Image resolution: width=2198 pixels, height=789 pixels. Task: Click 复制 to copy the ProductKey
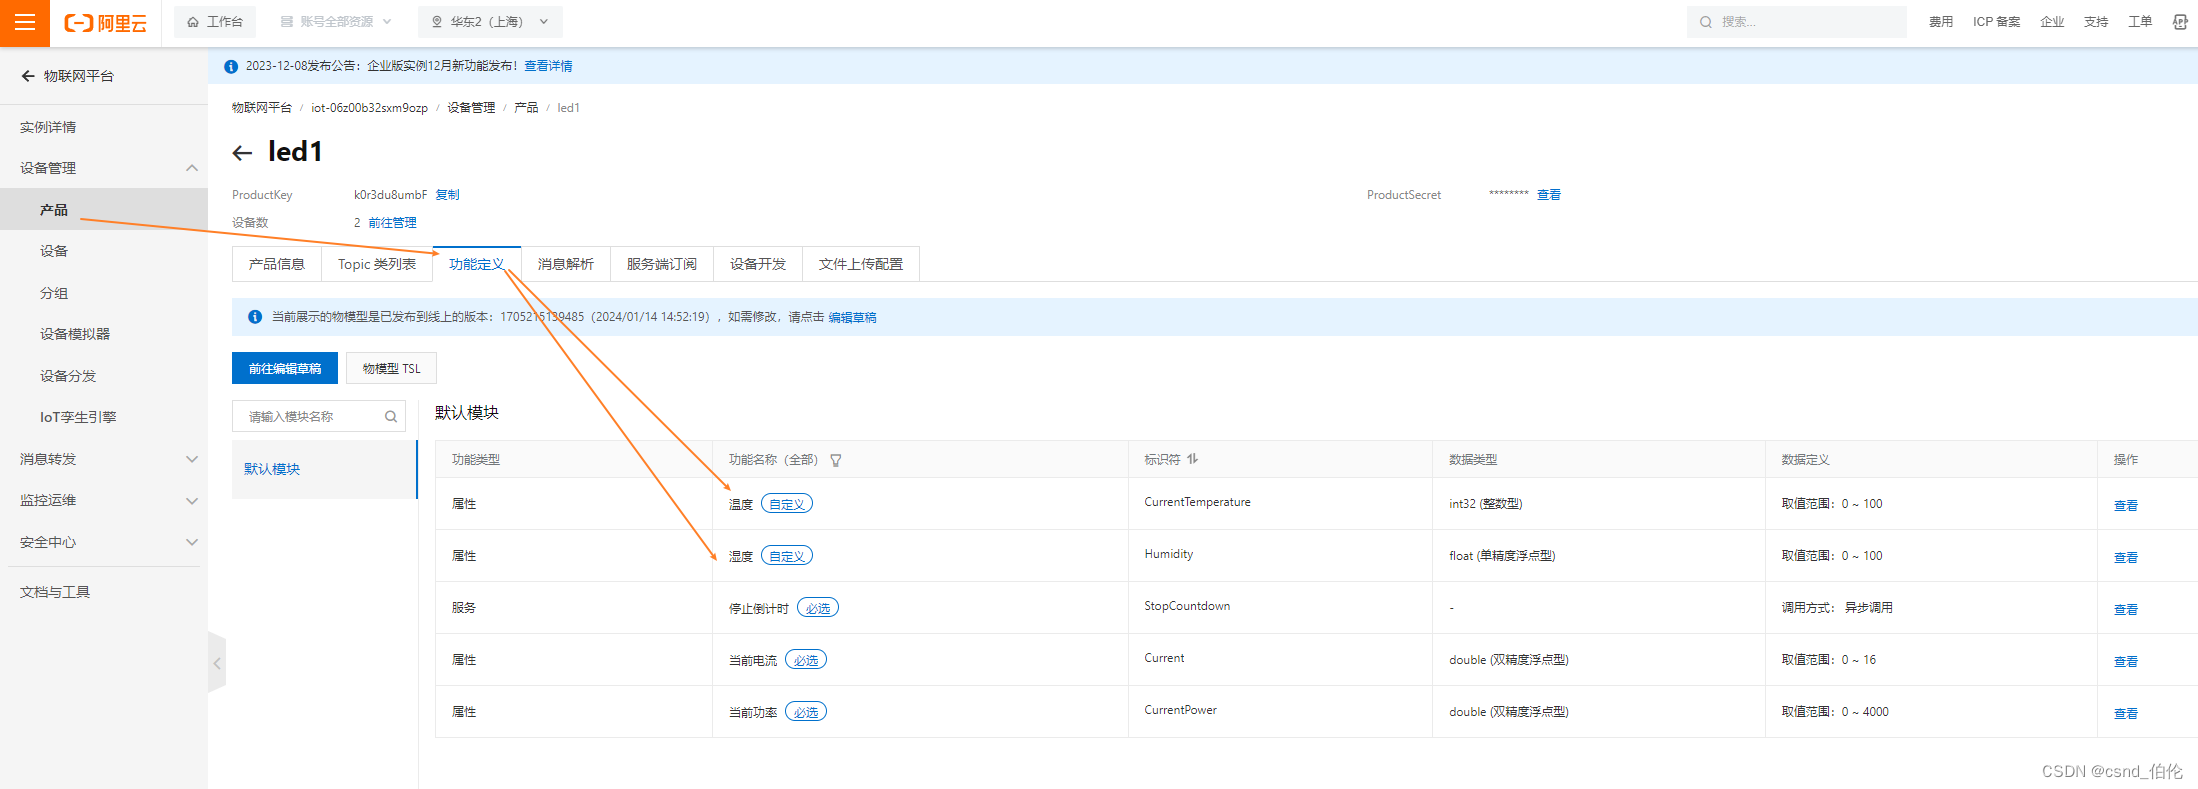pos(448,195)
